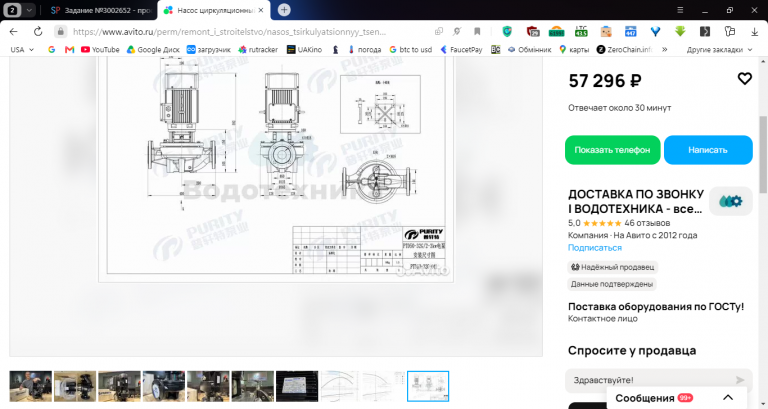Open the orange counter extension icon
Viewport: 768px width, 409px height.
click(x=556, y=32)
